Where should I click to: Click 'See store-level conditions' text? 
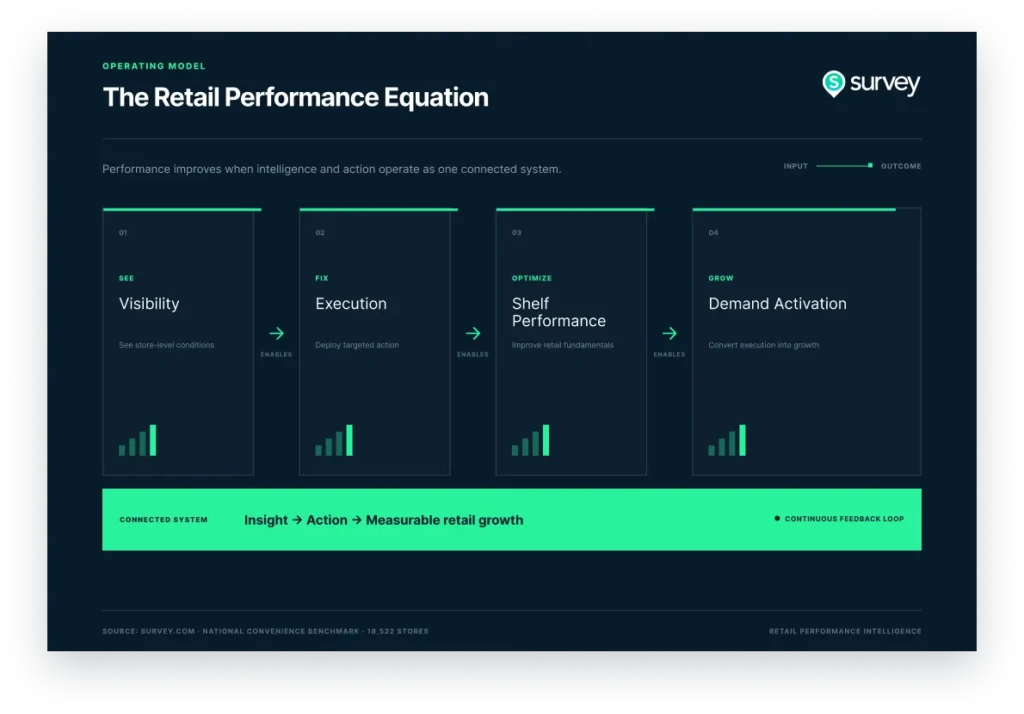[166, 345]
